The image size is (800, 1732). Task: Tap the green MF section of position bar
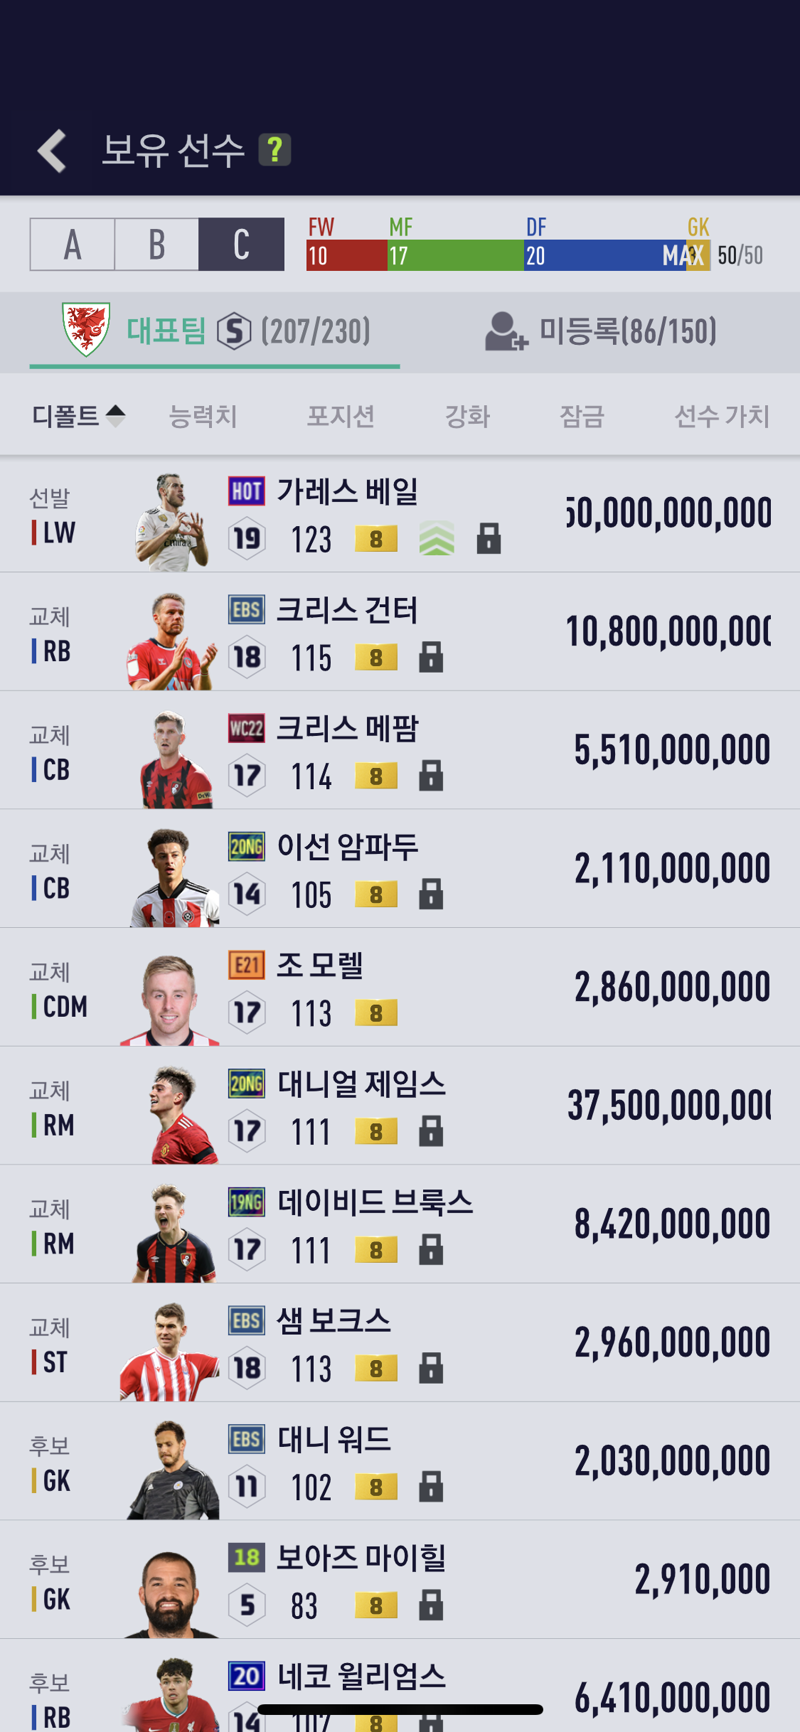[455, 255]
